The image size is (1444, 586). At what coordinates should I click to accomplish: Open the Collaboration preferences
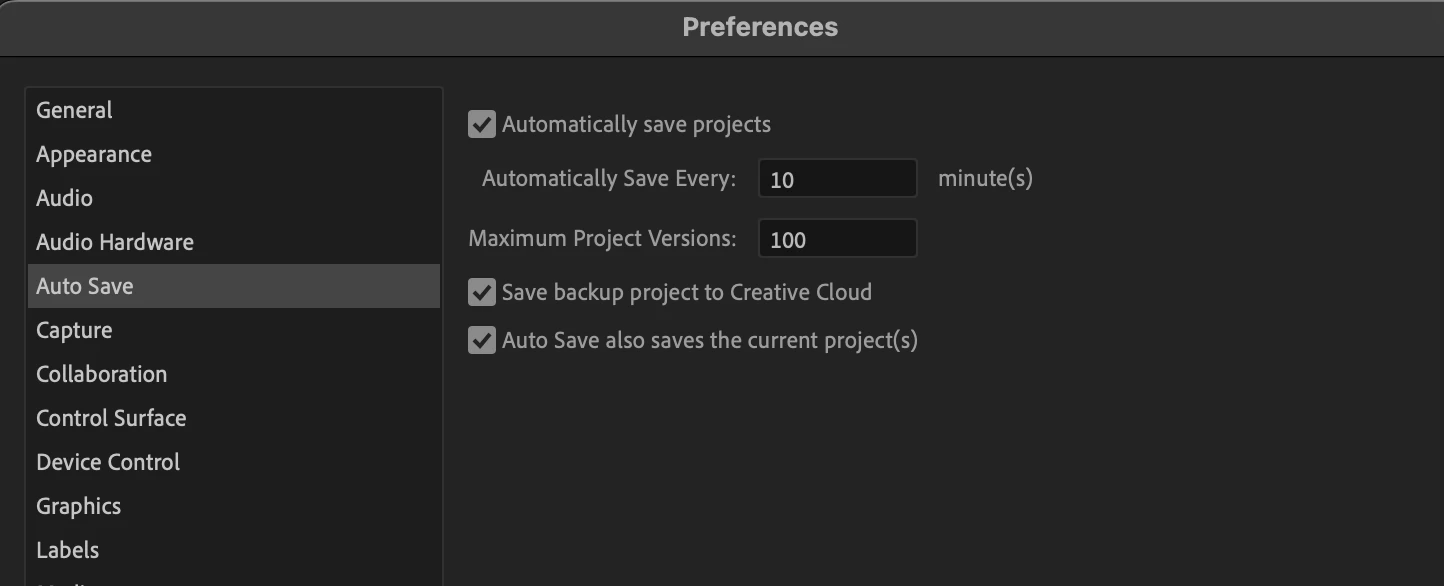[102, 374]
